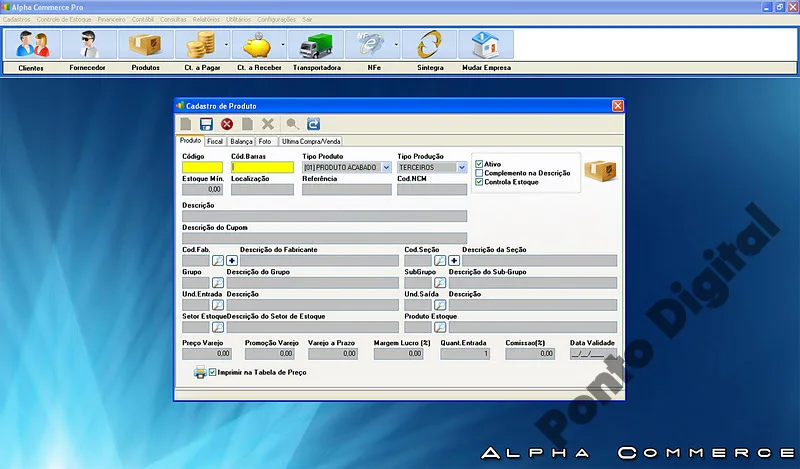Open the Tipo Produto dropdown

[x=386, y=167]
